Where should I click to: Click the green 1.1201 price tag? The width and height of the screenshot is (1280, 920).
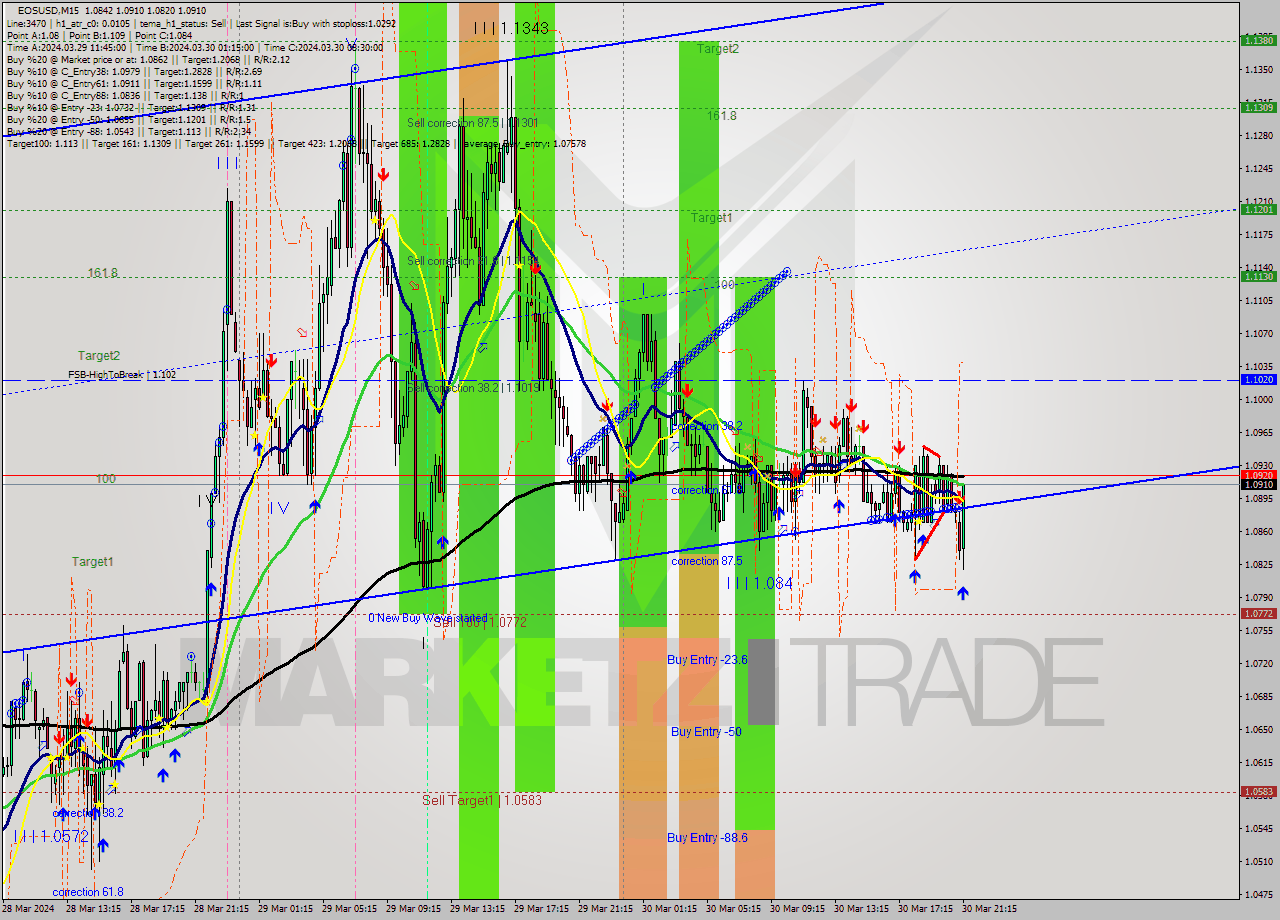(x=1257, y=209)
